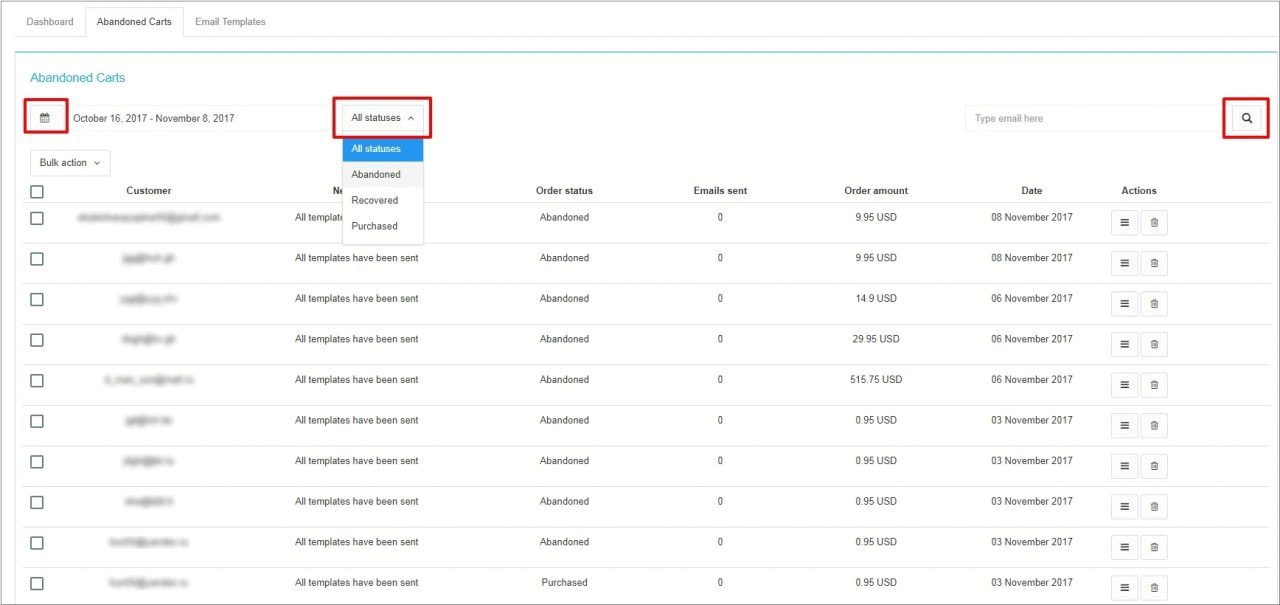Viewport: 1280px width, 605px height.
Task: Click the Order status column header
Action: [x=564, y=191]
